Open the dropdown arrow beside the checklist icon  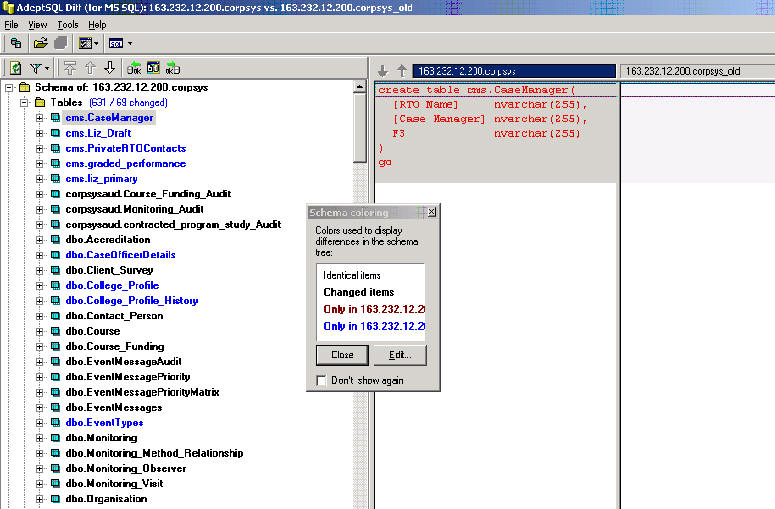pos(96,43)
